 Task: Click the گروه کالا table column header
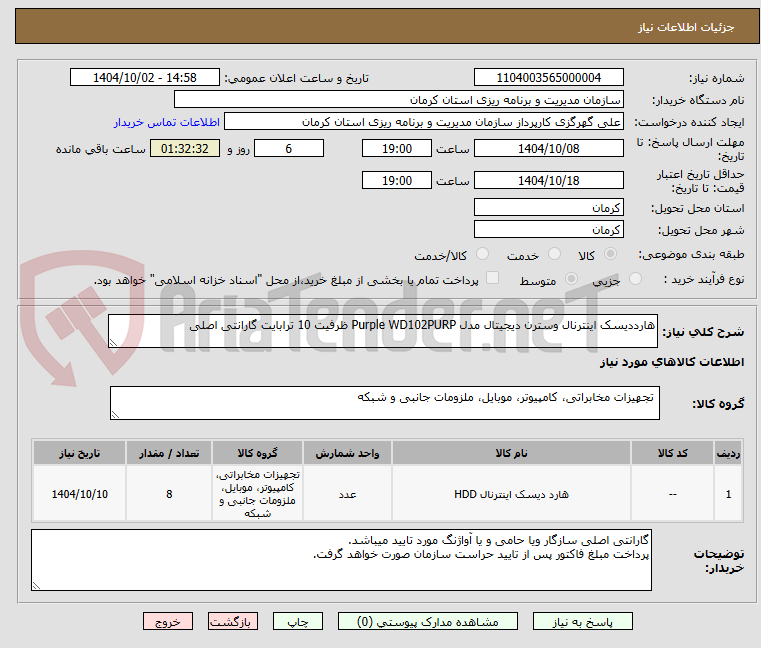pyautogui.click(x=257, y=453)
